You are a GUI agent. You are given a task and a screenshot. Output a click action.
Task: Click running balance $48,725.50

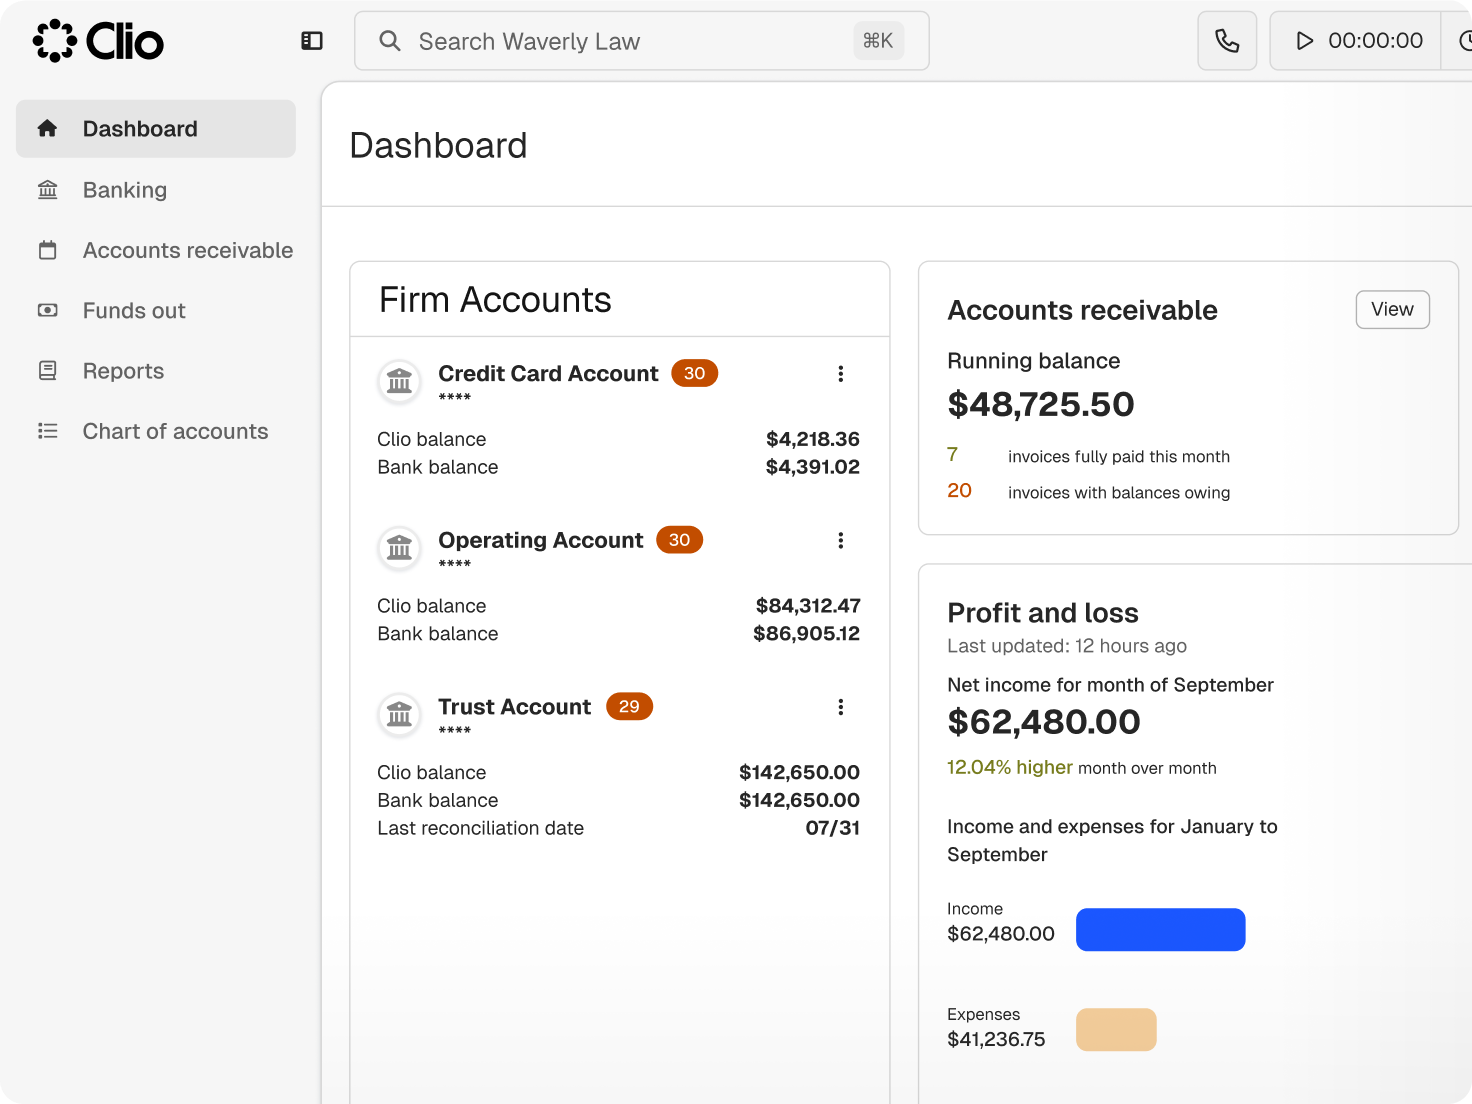click(1040, 404)
